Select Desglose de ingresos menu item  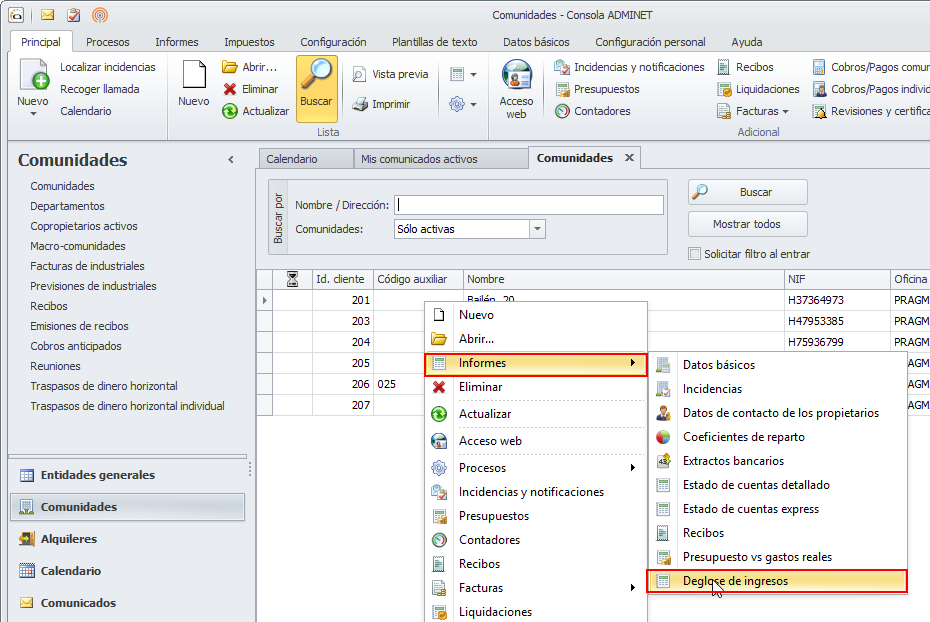pos(734,581)
